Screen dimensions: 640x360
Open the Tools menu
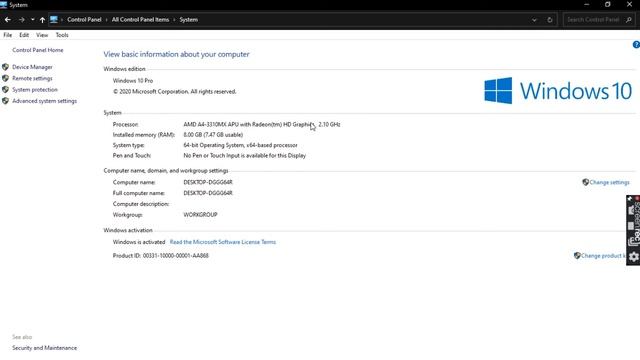[x=62, y=35]
